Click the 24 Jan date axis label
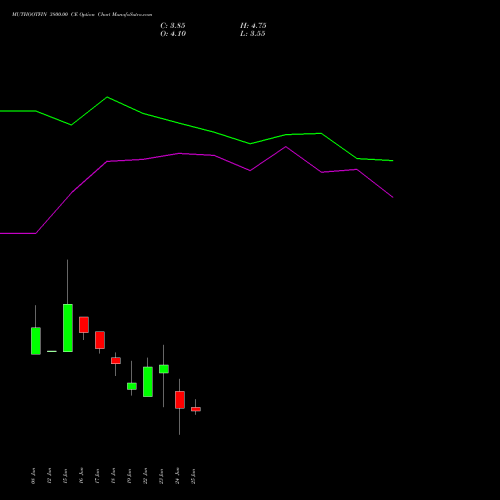Viewport: 500px width, 500px height. coord(177,476)
